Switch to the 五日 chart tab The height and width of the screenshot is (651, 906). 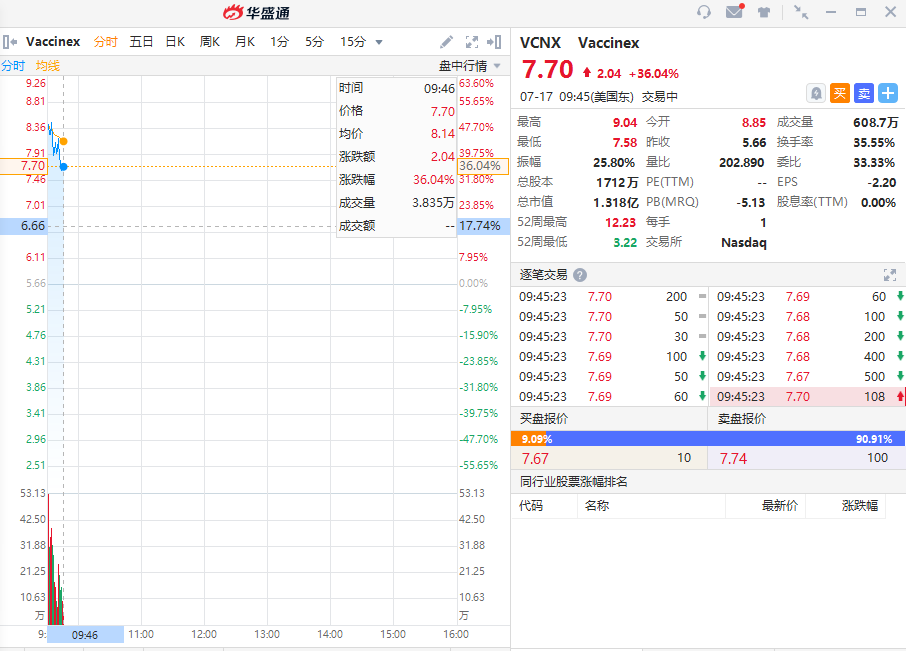tap(142, 42)
